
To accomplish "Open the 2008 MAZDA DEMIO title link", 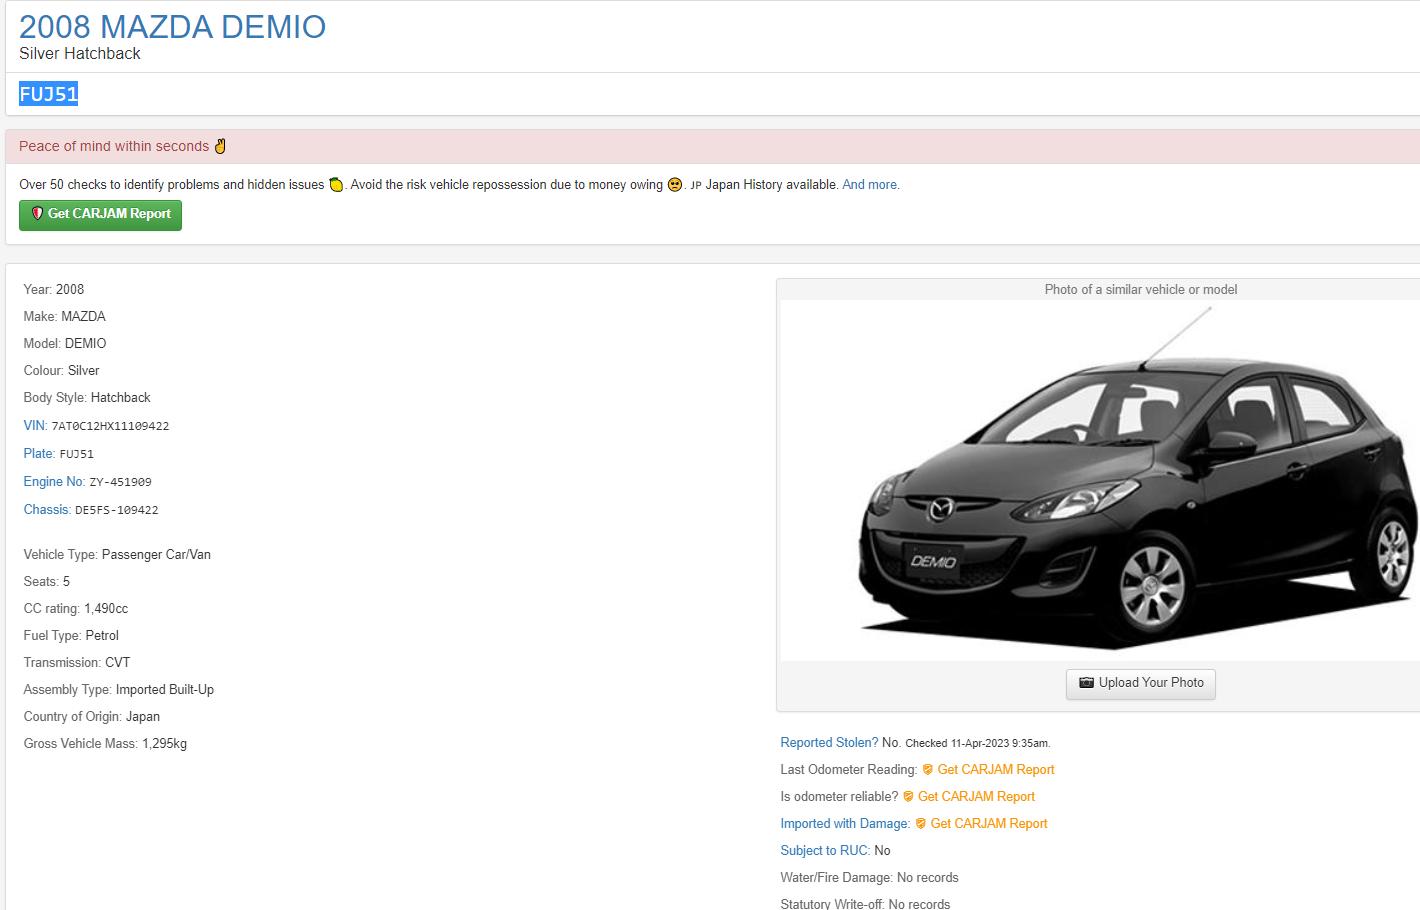I will coord(172,27).
